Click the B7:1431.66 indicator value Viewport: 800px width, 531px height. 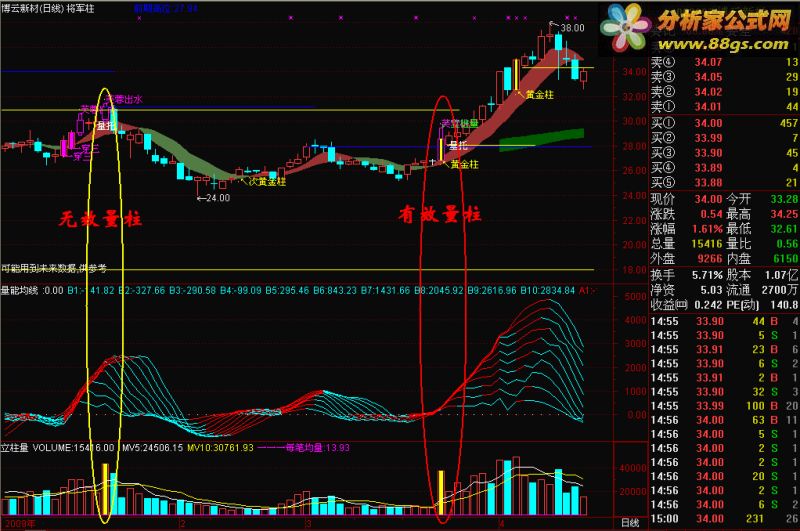click(x=385, y=291)
